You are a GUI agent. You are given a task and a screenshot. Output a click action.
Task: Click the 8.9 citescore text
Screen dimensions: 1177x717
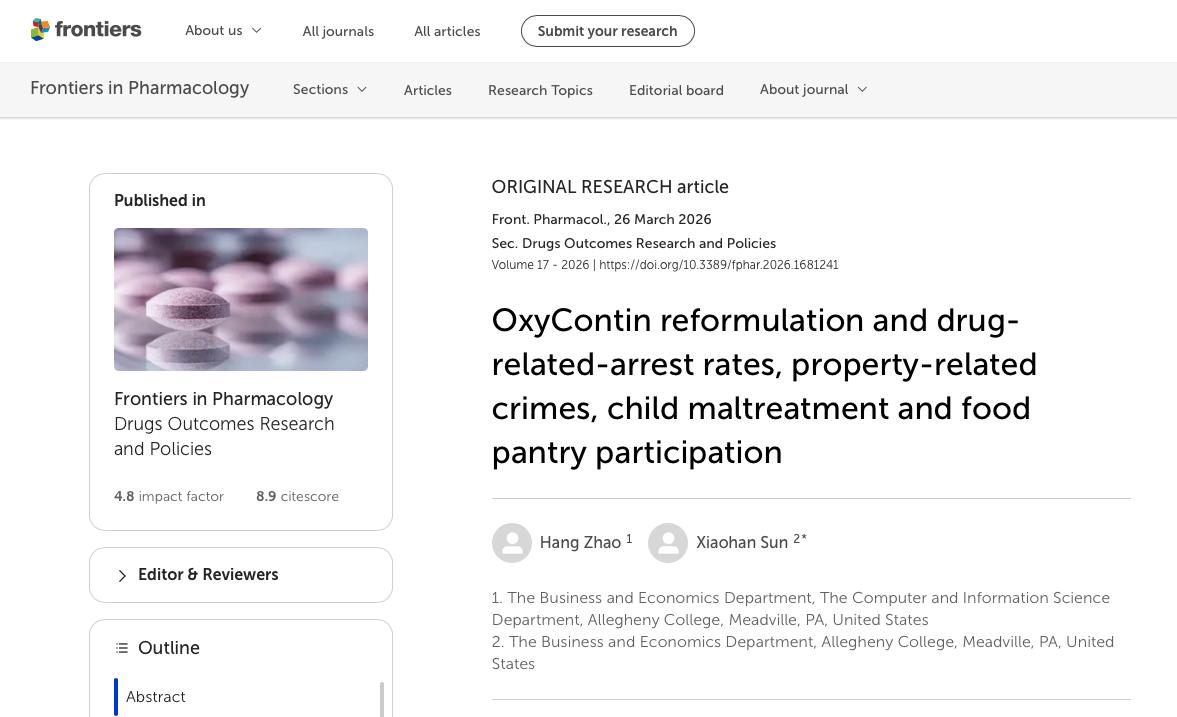click(297, 496)
